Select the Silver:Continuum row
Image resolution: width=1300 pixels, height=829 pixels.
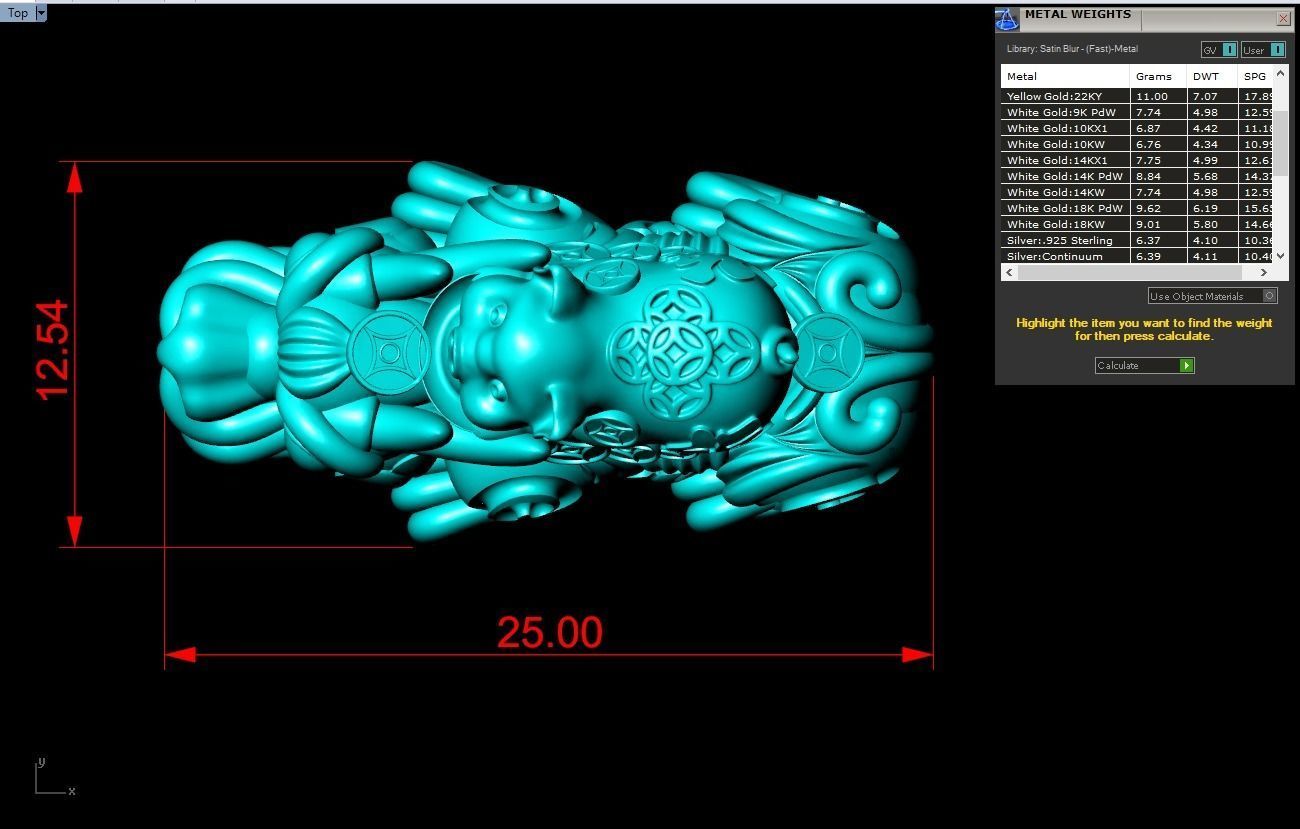pos(1137,256)
